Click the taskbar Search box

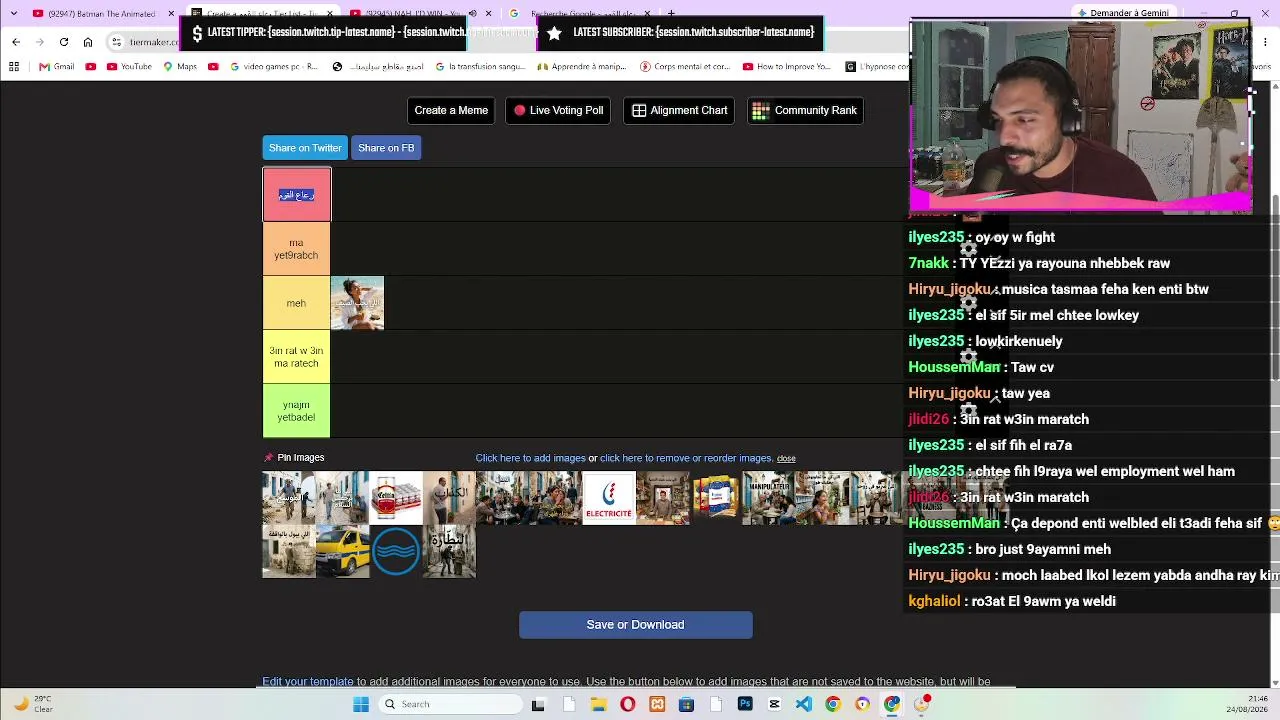tap(450, 704)
